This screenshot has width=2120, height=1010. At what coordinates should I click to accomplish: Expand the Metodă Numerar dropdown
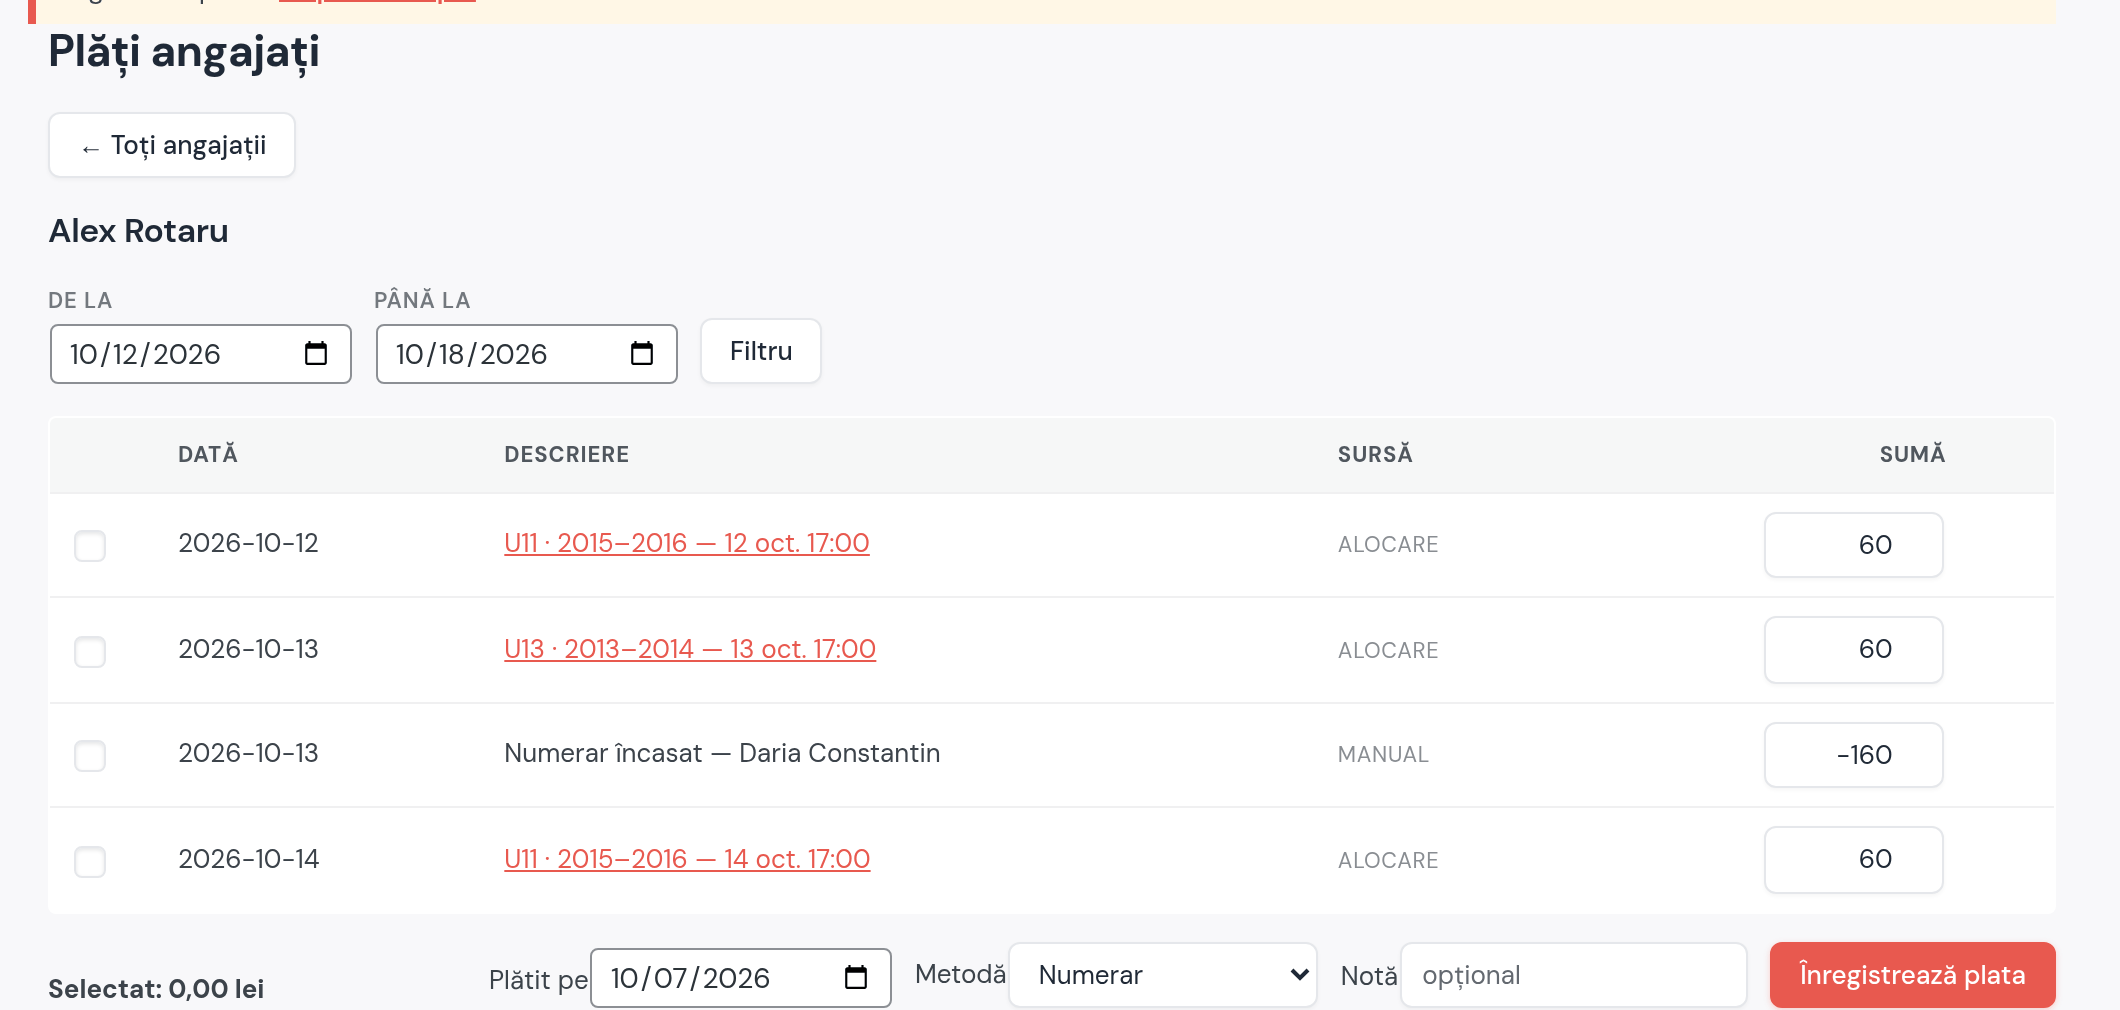point(1163,975)
